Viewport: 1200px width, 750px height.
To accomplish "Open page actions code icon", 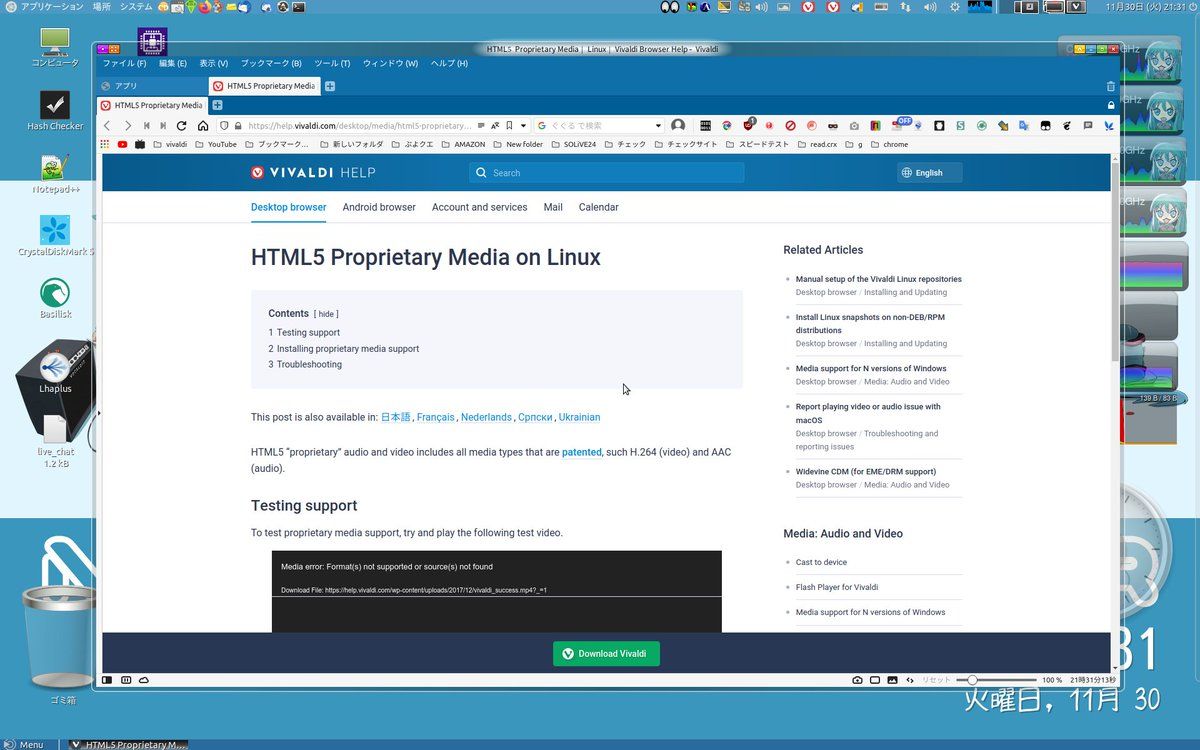I will click(910, 680).
